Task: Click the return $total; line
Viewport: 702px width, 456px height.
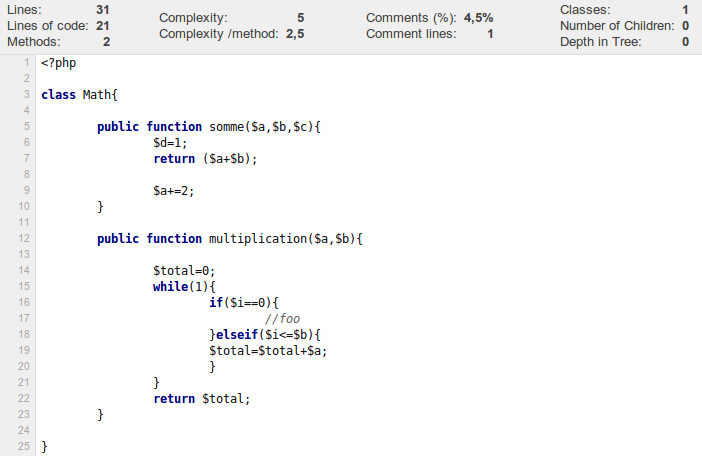Action: pyautogui.click(x=201, y=399)
